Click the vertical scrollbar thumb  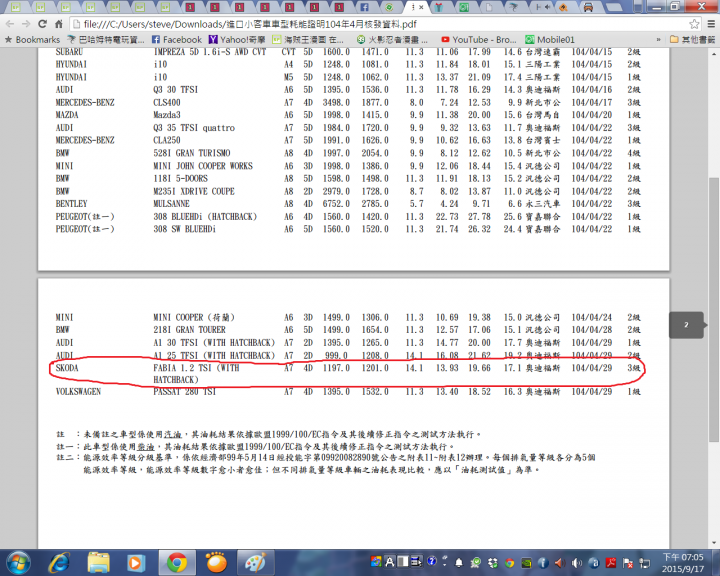[714, 310]
